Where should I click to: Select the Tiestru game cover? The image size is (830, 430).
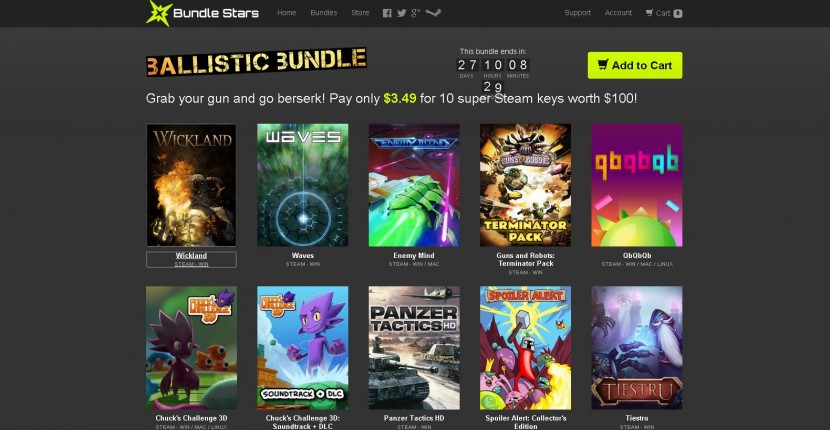(x=637, y=348)
